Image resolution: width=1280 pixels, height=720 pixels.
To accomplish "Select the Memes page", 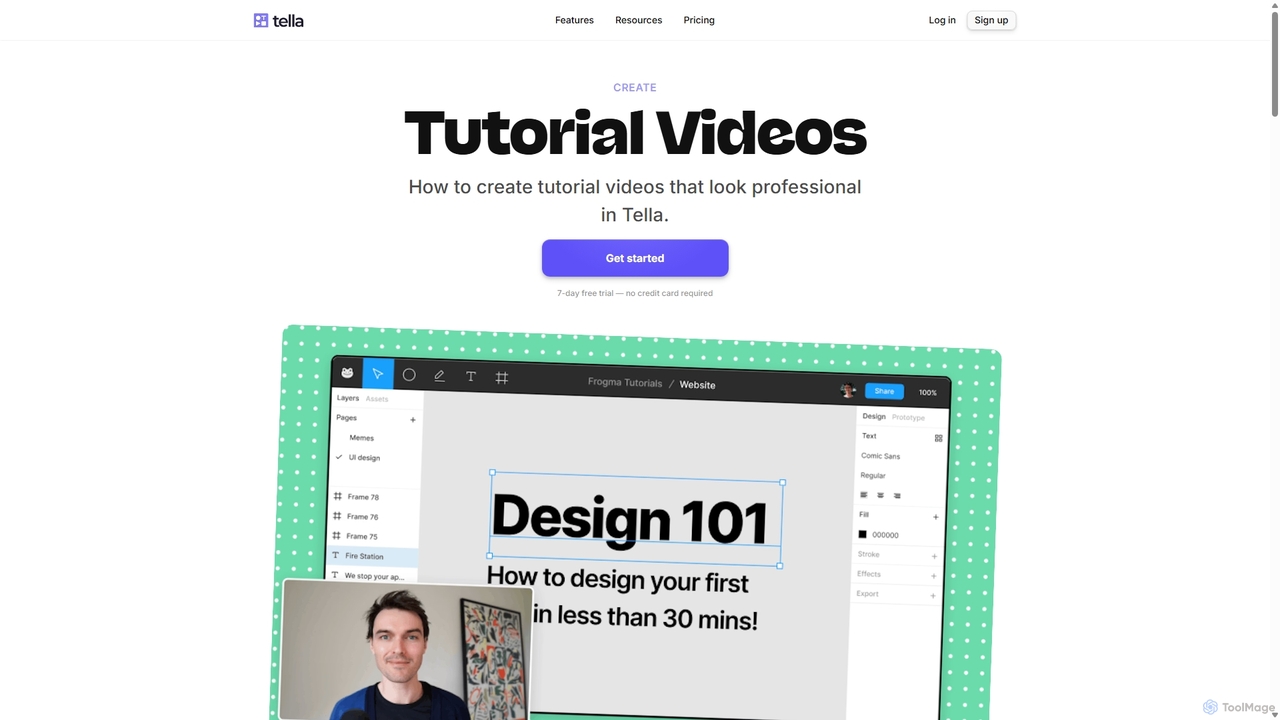I will (362, 438).
